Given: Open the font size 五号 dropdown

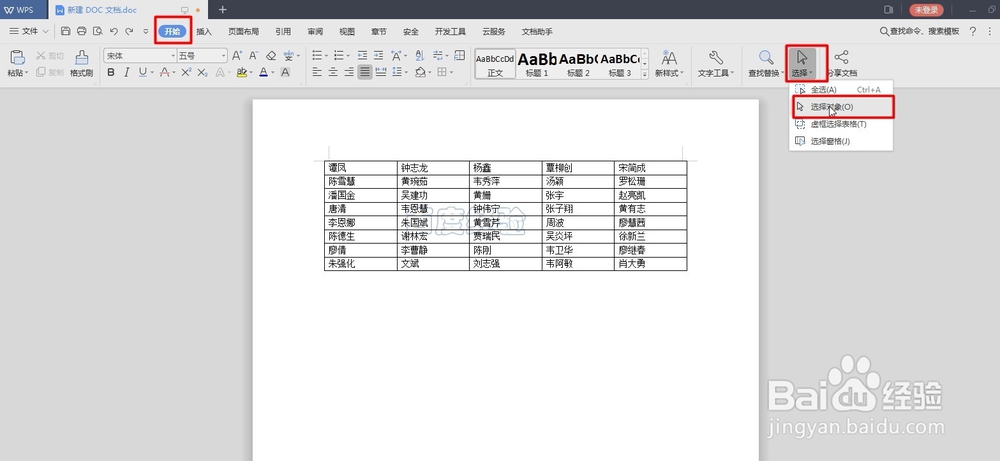Looking at the screenshot, I should click(x=223, y=56).
